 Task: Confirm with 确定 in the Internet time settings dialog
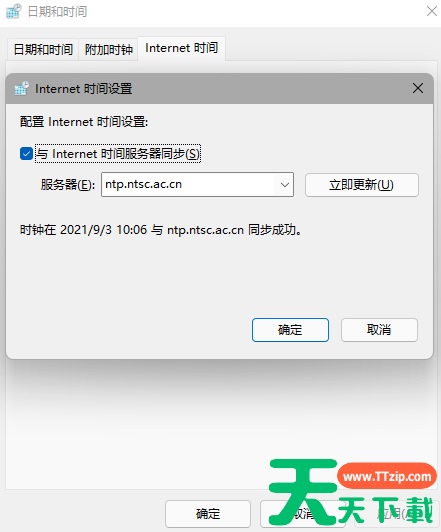290,330
